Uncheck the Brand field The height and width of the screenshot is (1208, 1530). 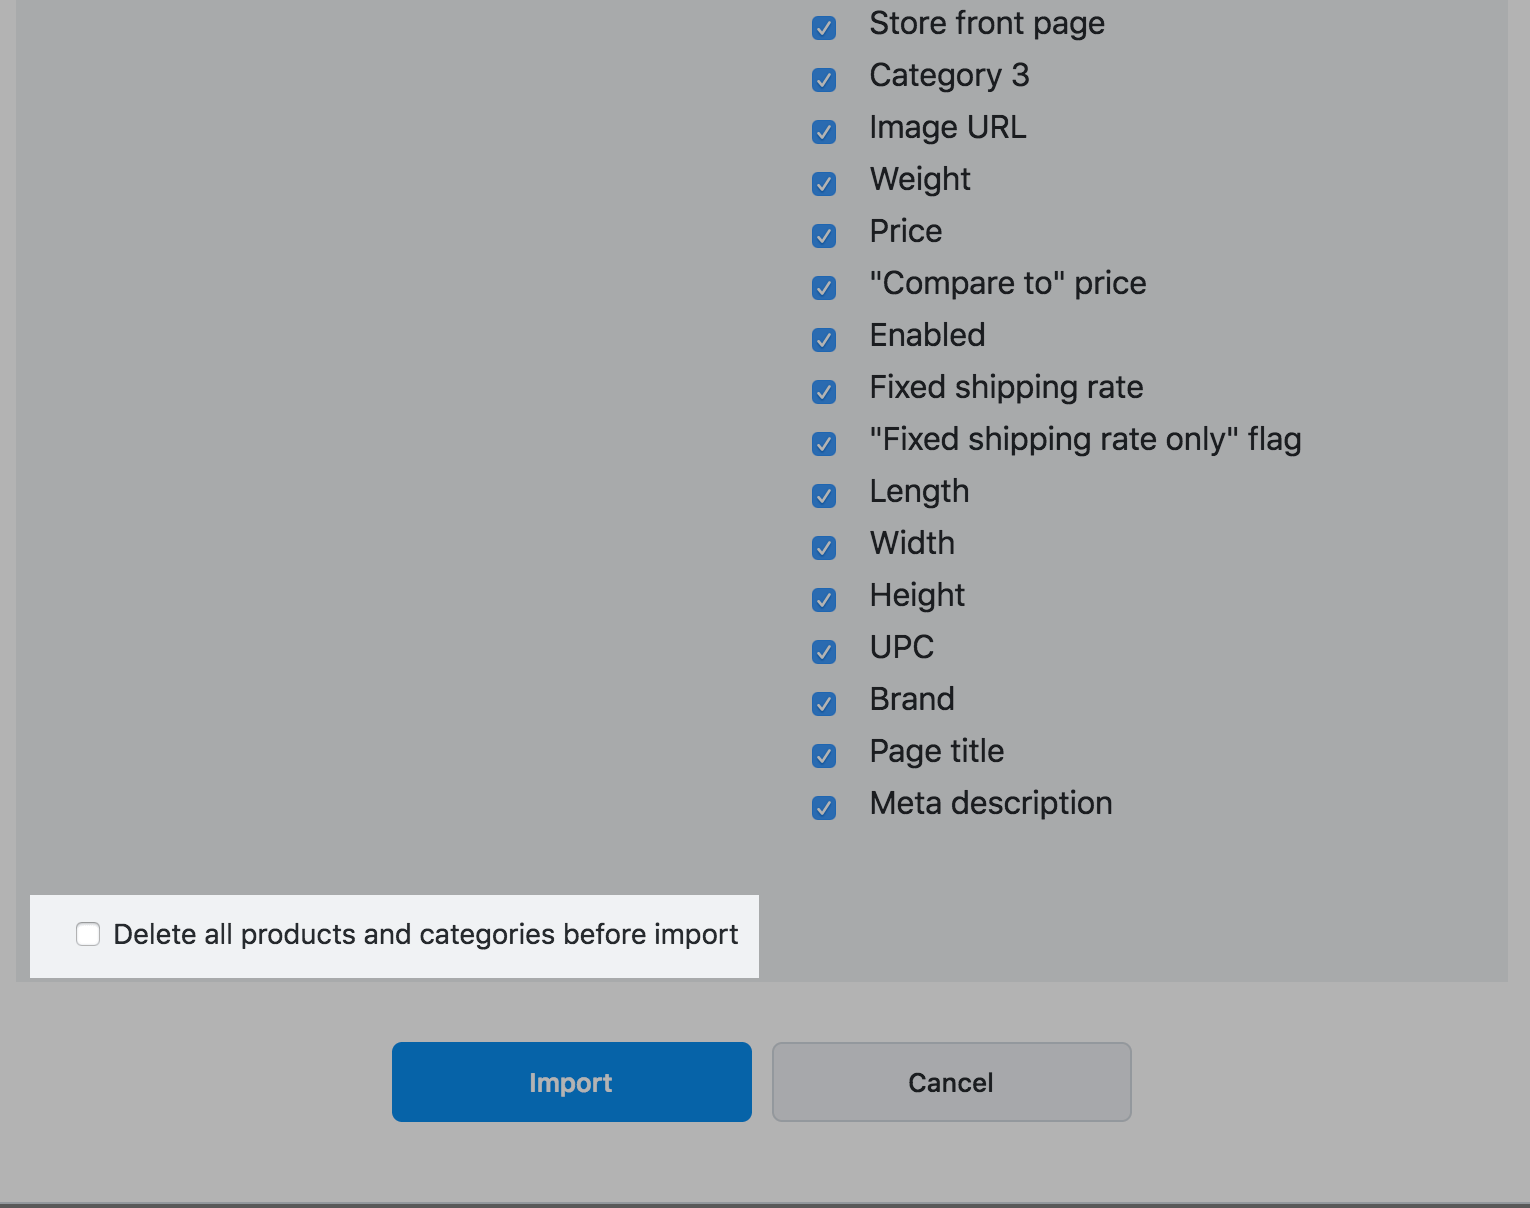pos(823,704)
